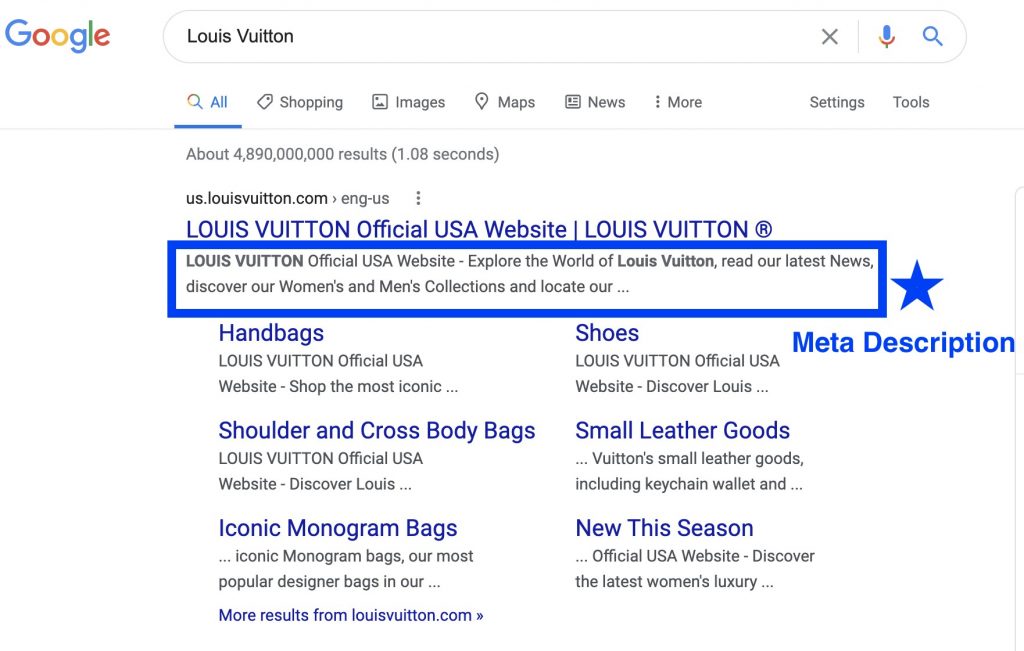
Task: Click the Google logo
Action: (57, 35)
